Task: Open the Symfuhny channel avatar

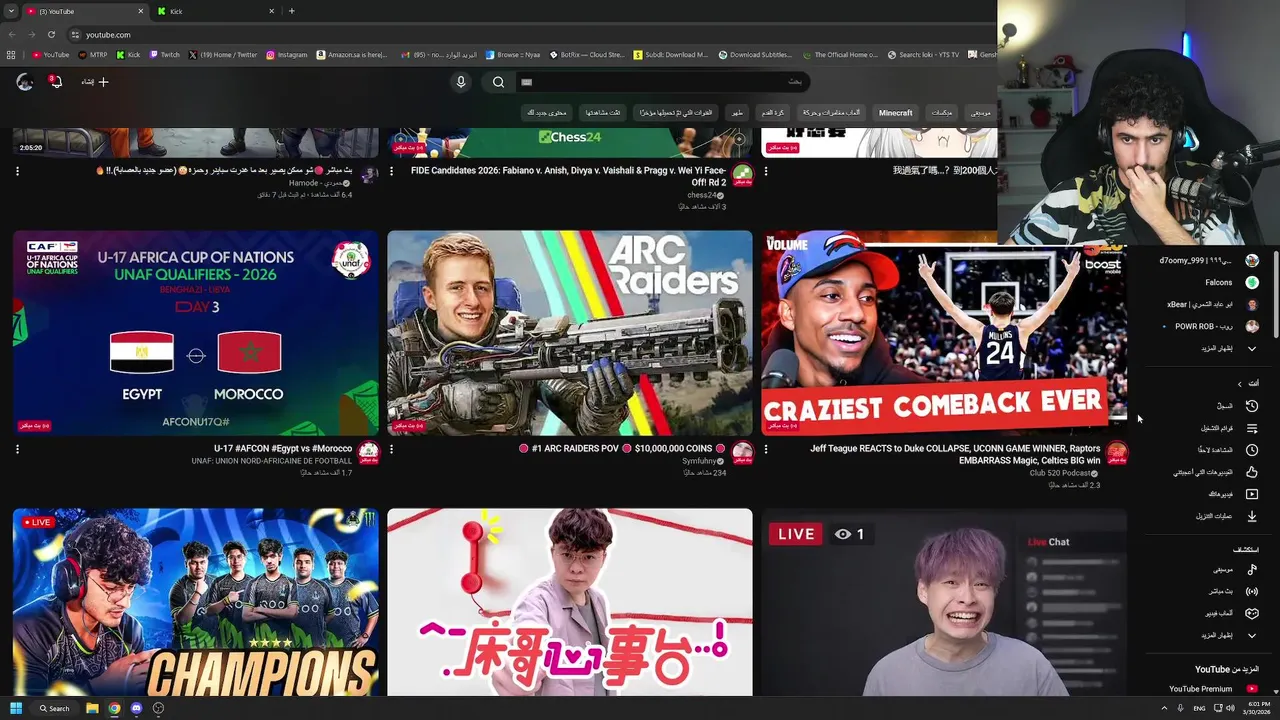Action: click(742, 453)
